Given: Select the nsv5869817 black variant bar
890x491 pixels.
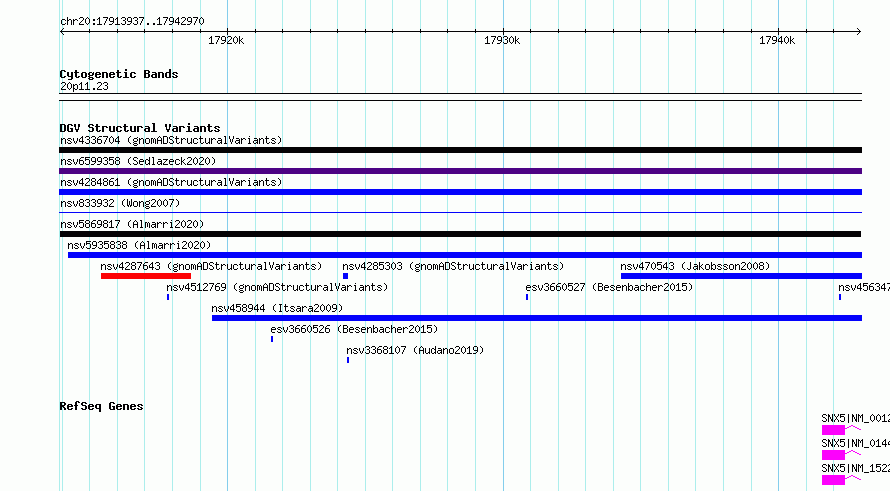Looking at the screenshot, I should point(460,234).
